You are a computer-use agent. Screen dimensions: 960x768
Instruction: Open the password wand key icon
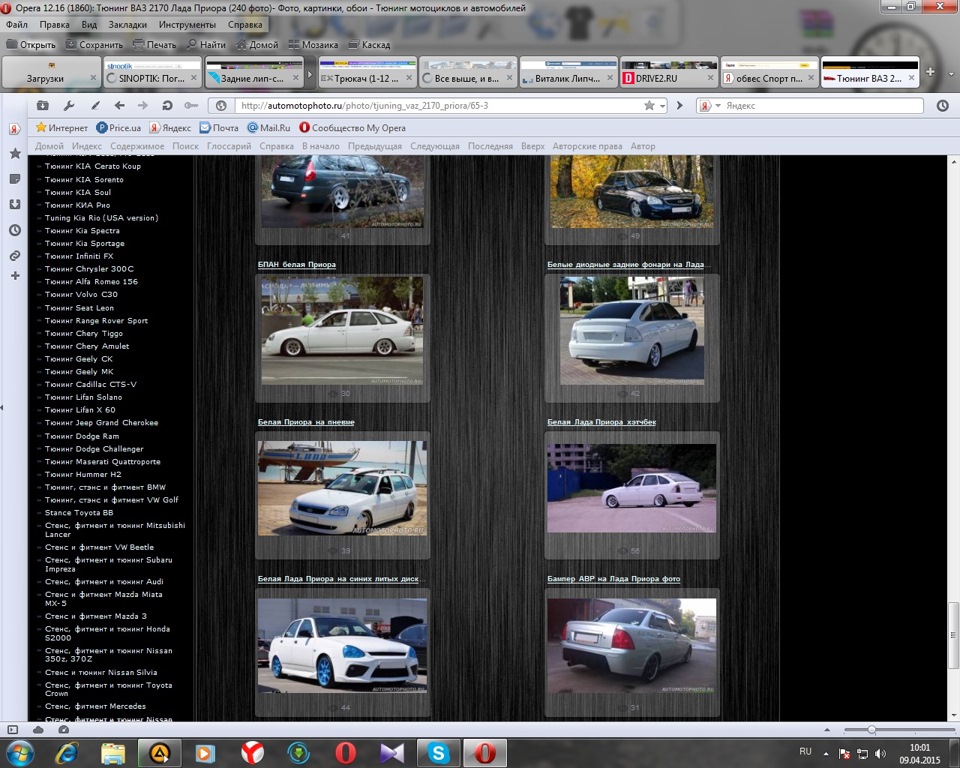(191, 106)
